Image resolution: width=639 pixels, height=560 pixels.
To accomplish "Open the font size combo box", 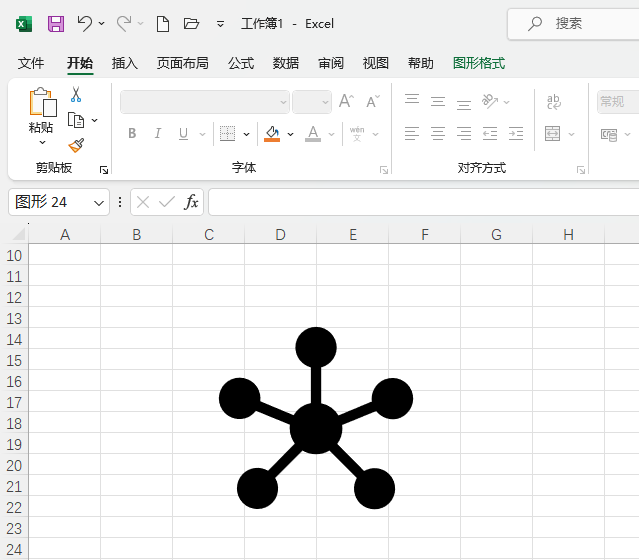I will tap(312, 102).
